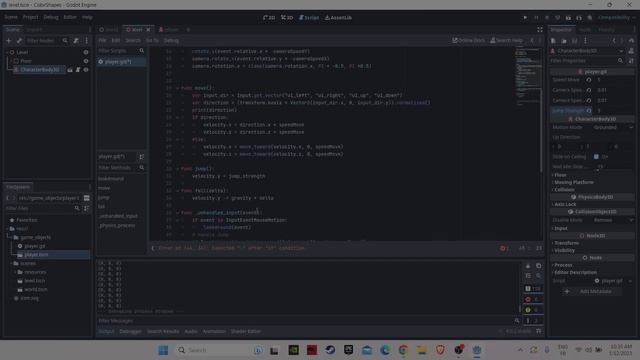Open the Shader Editor bottom panel

[246, 331]
